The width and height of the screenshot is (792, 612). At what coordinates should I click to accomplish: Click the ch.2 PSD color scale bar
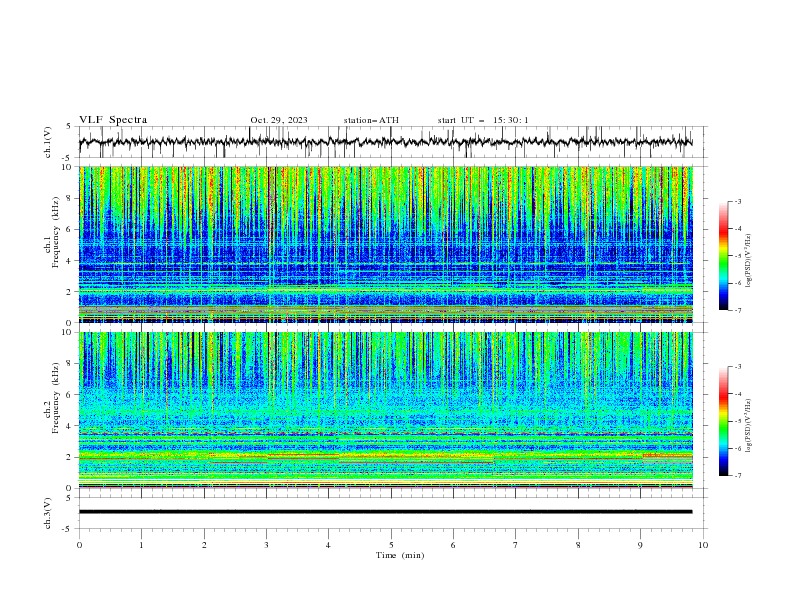coord(723,421)
